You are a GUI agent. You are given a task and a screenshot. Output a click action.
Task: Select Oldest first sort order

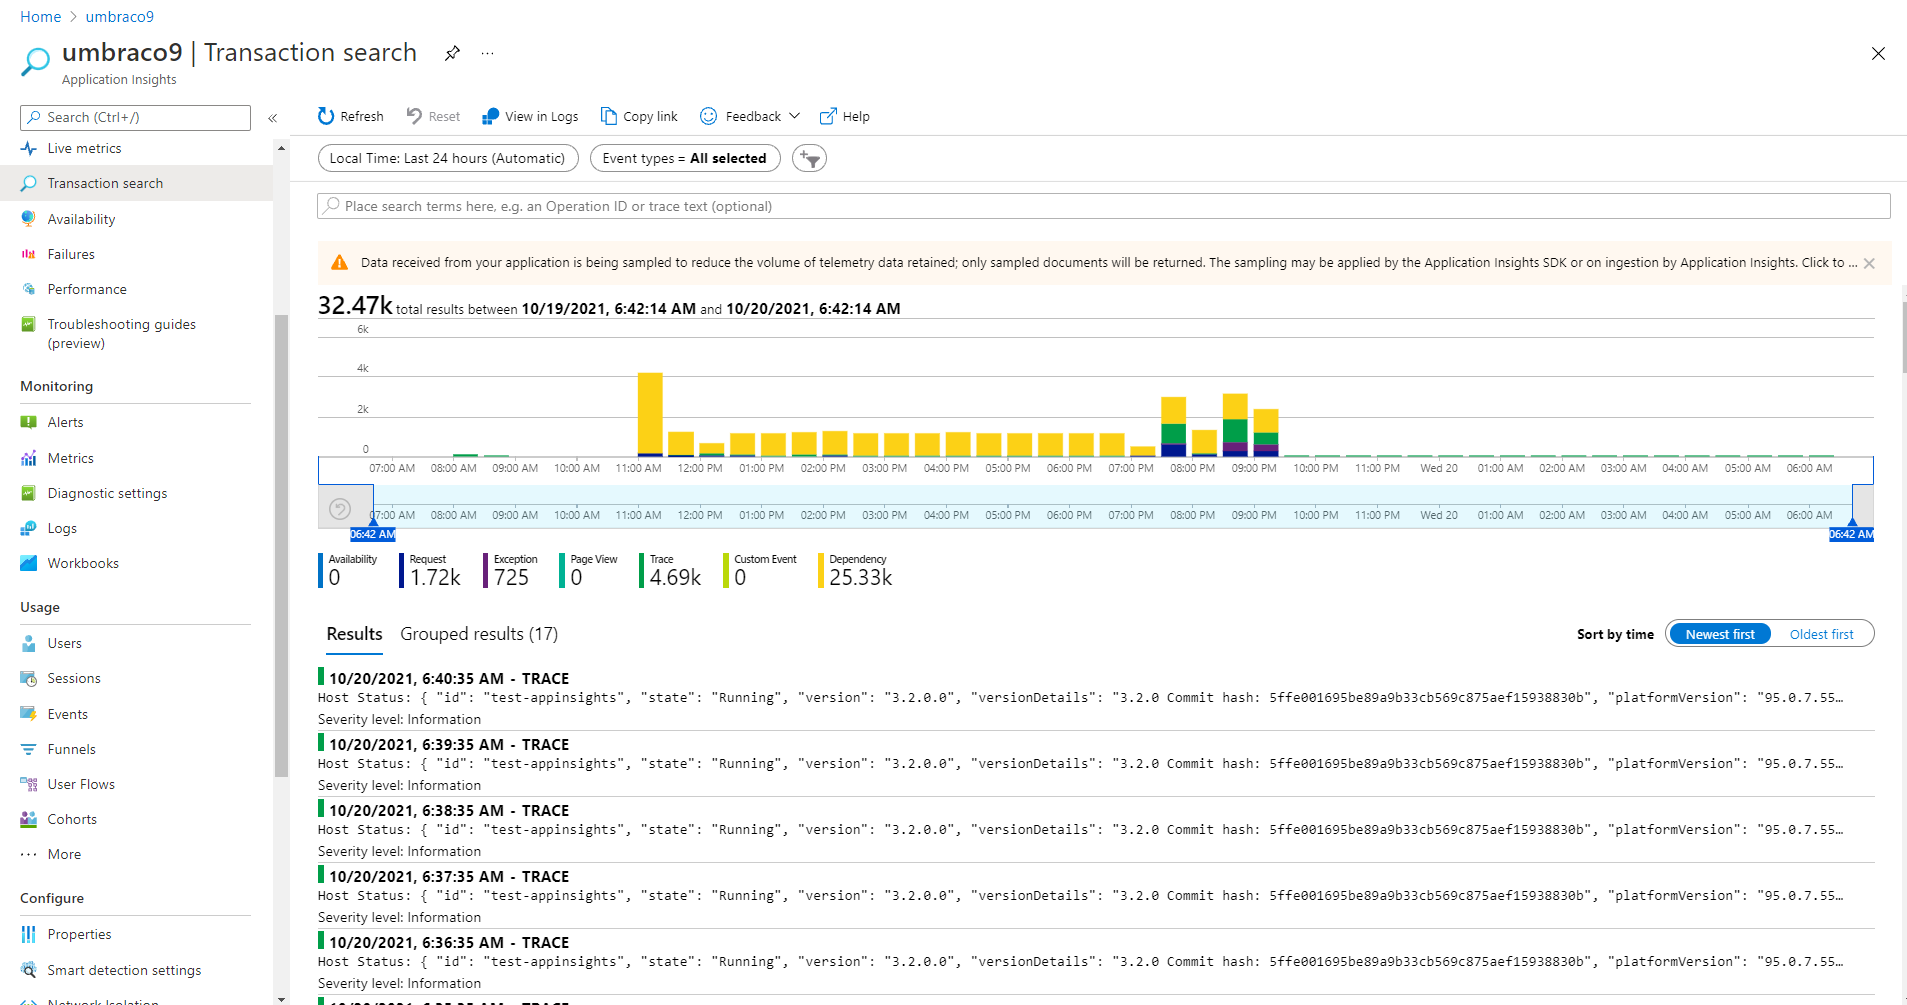pos(1821,634)
